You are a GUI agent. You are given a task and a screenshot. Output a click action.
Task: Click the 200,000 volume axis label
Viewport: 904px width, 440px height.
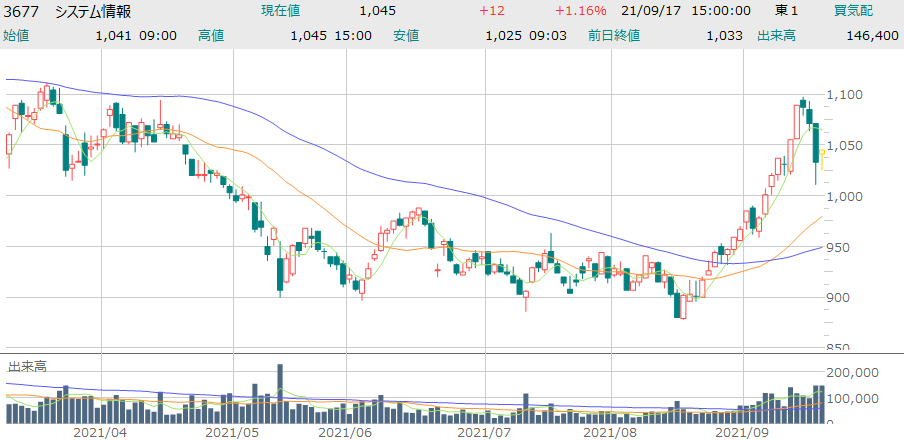[854, 372]
